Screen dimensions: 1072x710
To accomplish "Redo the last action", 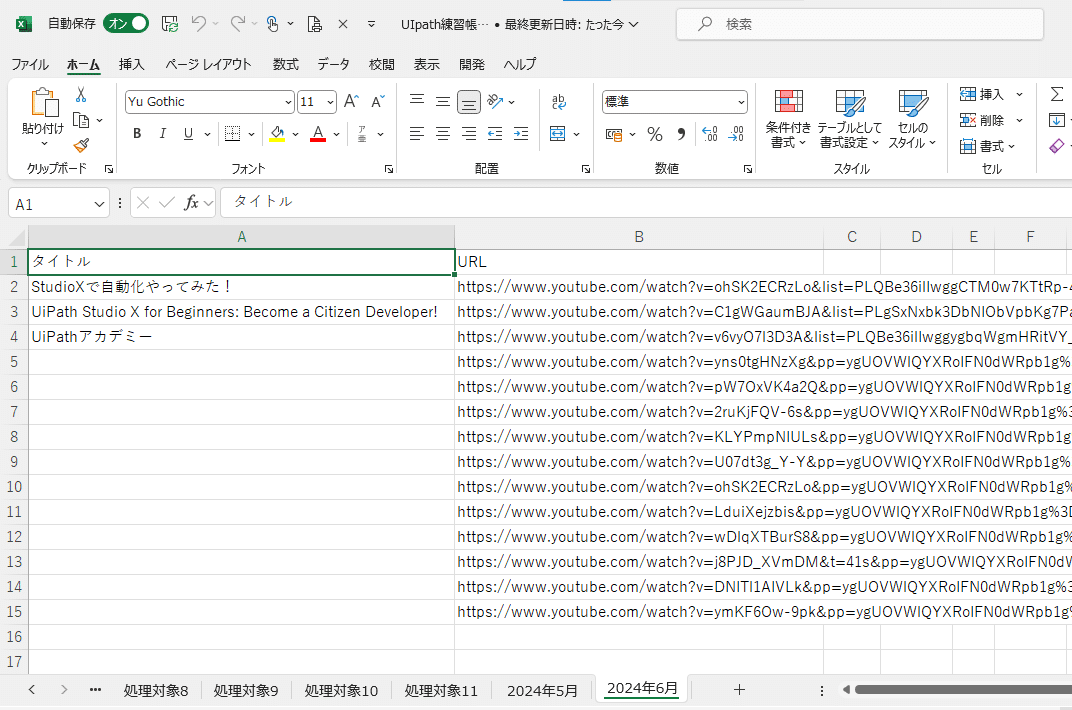I will click(x=237, y=24).
